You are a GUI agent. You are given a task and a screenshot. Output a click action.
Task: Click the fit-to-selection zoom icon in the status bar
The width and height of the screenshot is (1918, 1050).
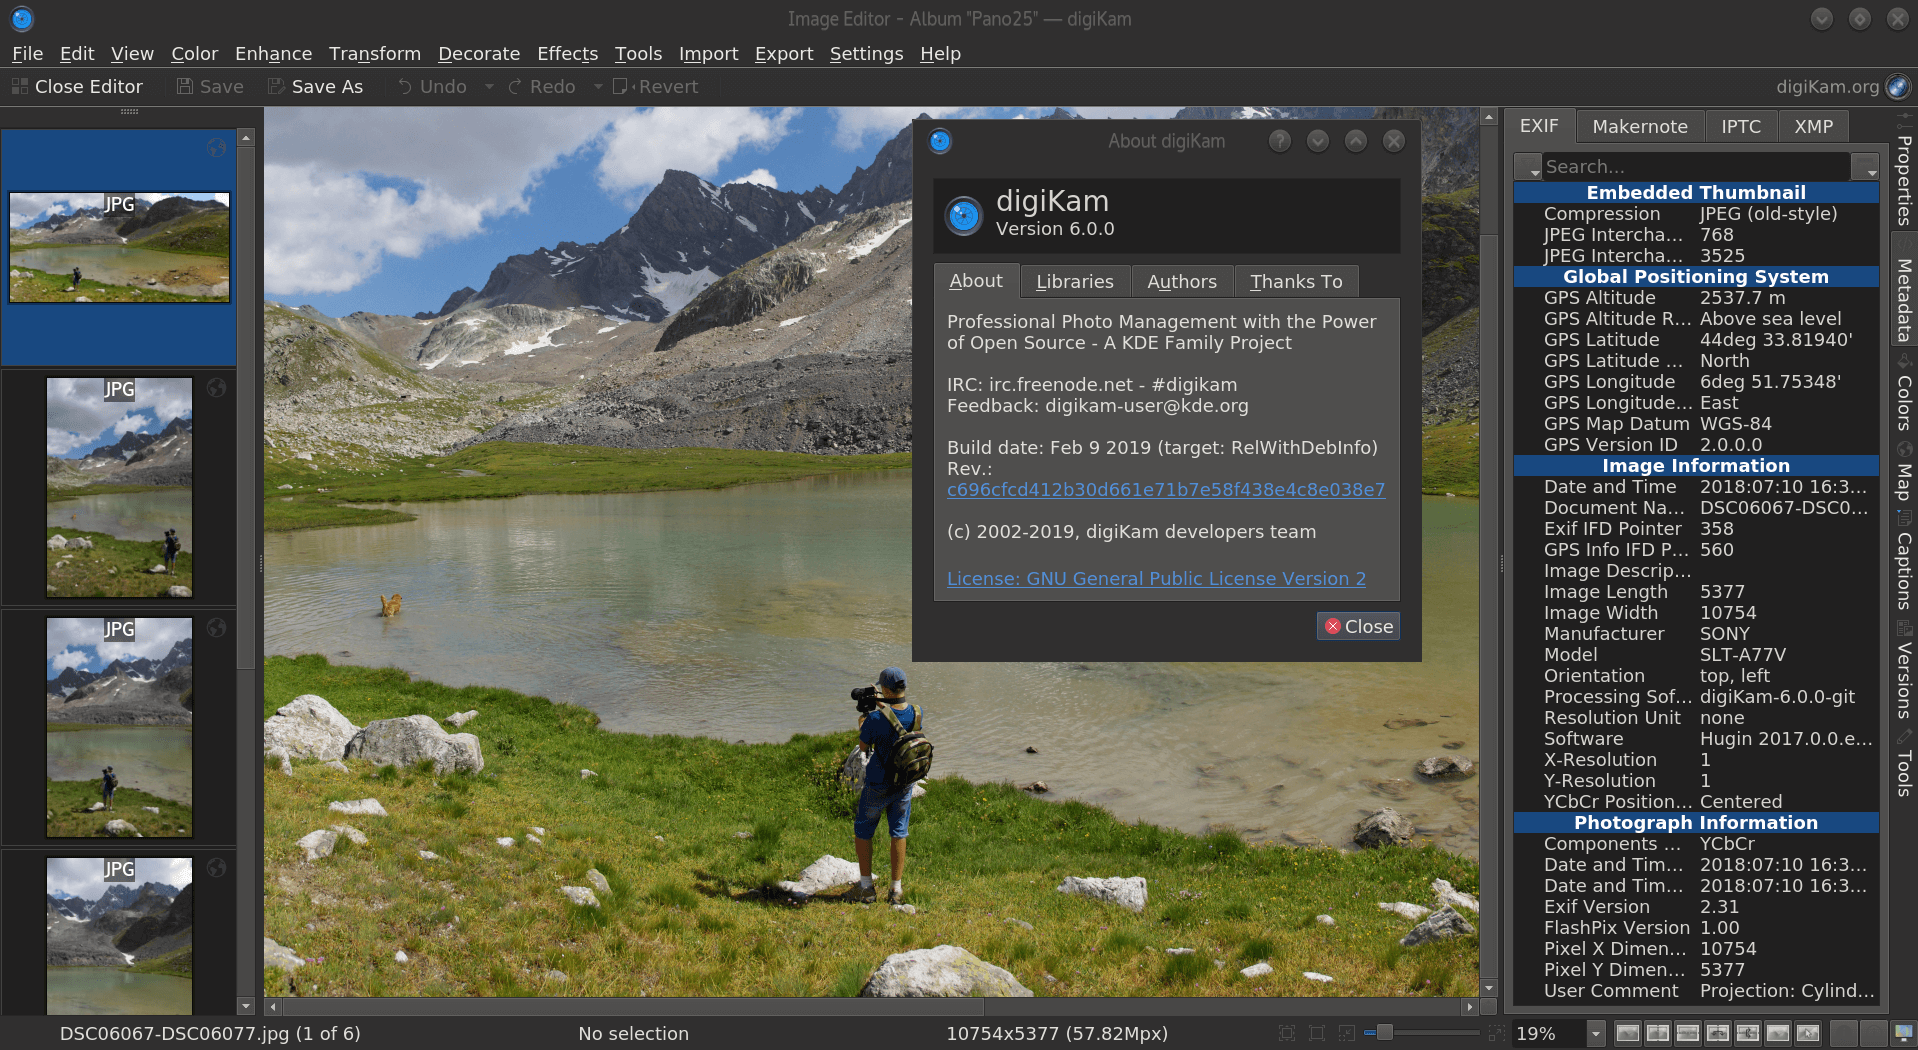click(x=1317, y=1033)
